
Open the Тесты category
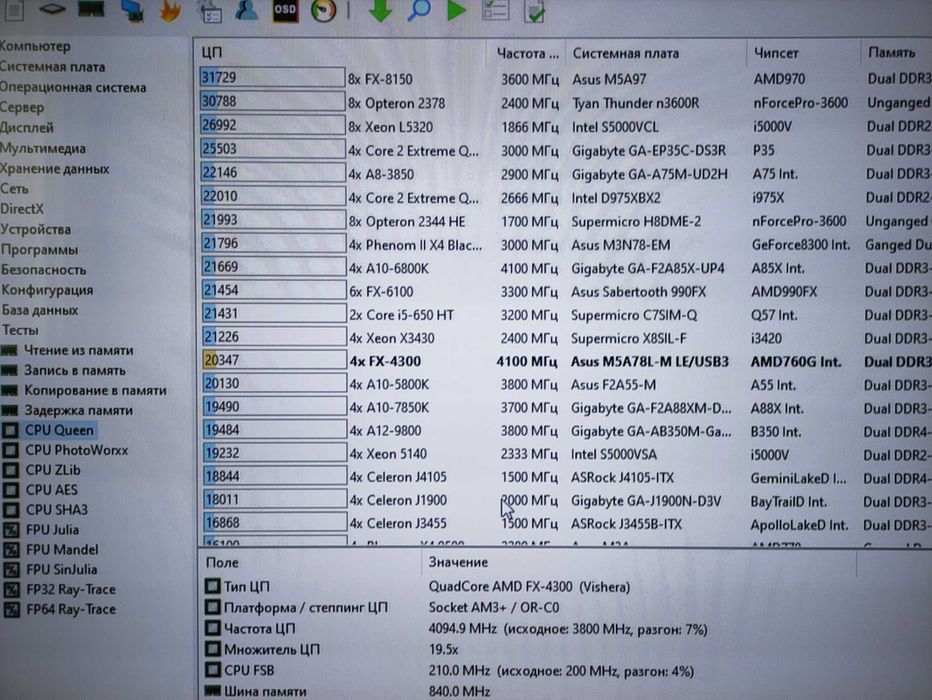tap(20, 330)
